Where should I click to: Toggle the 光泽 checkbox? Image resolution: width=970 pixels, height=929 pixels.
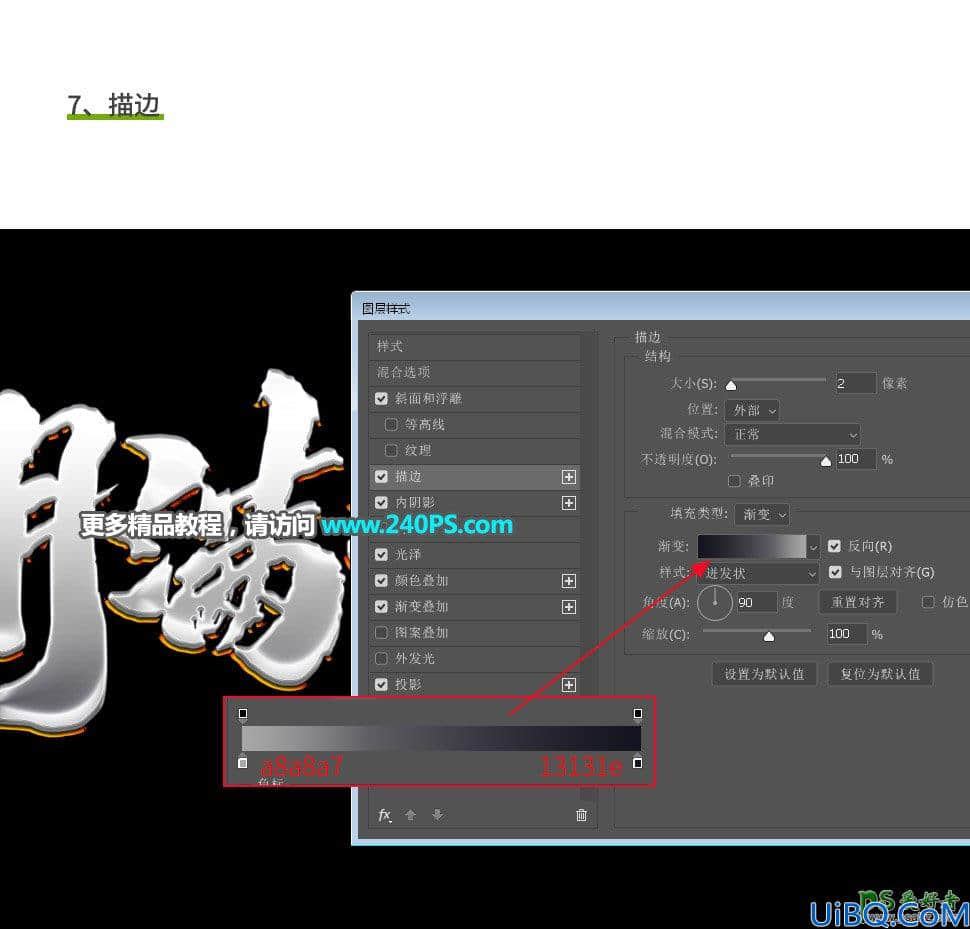click(381, 554)
